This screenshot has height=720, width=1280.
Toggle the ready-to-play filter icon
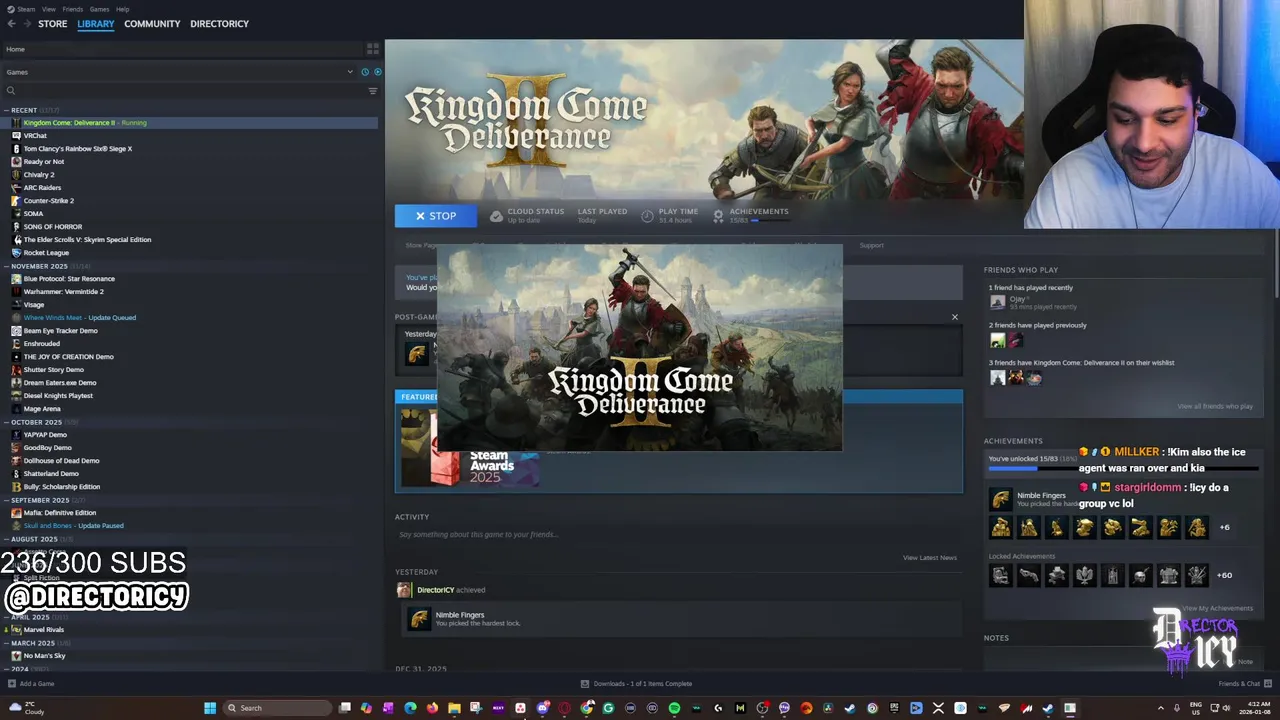pos(377,72)
